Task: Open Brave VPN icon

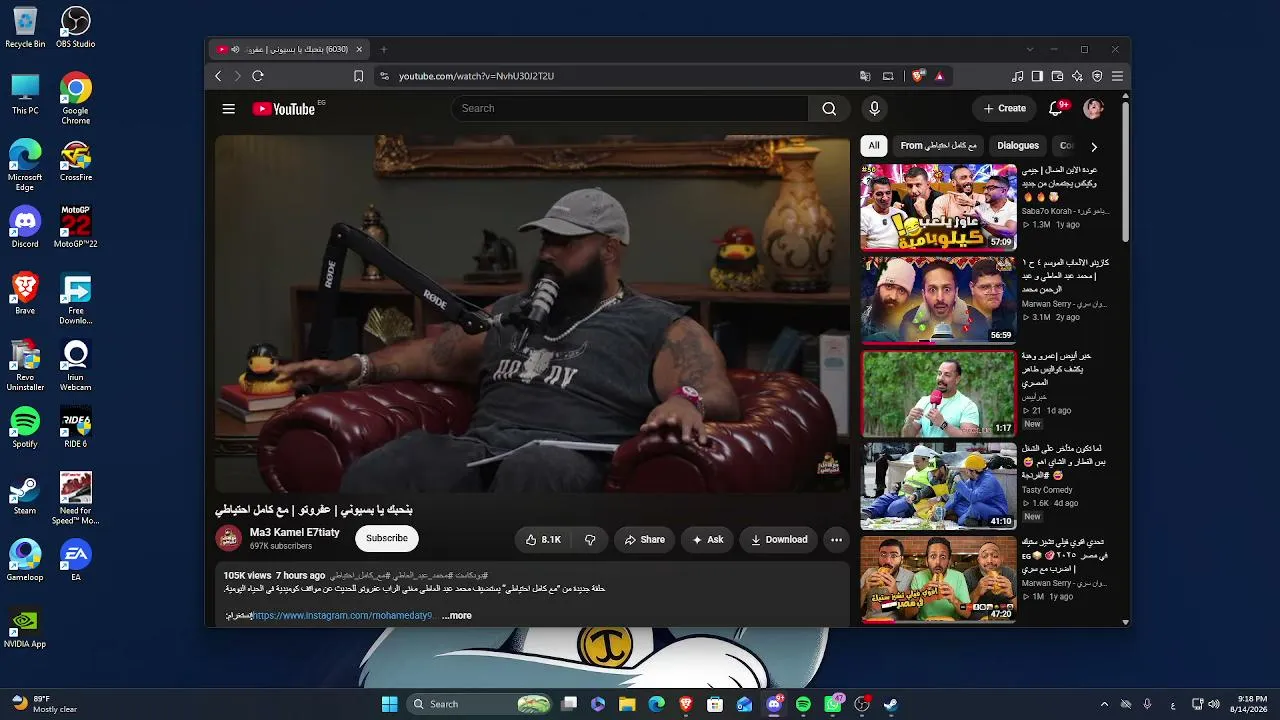Action: point(1097,76)
